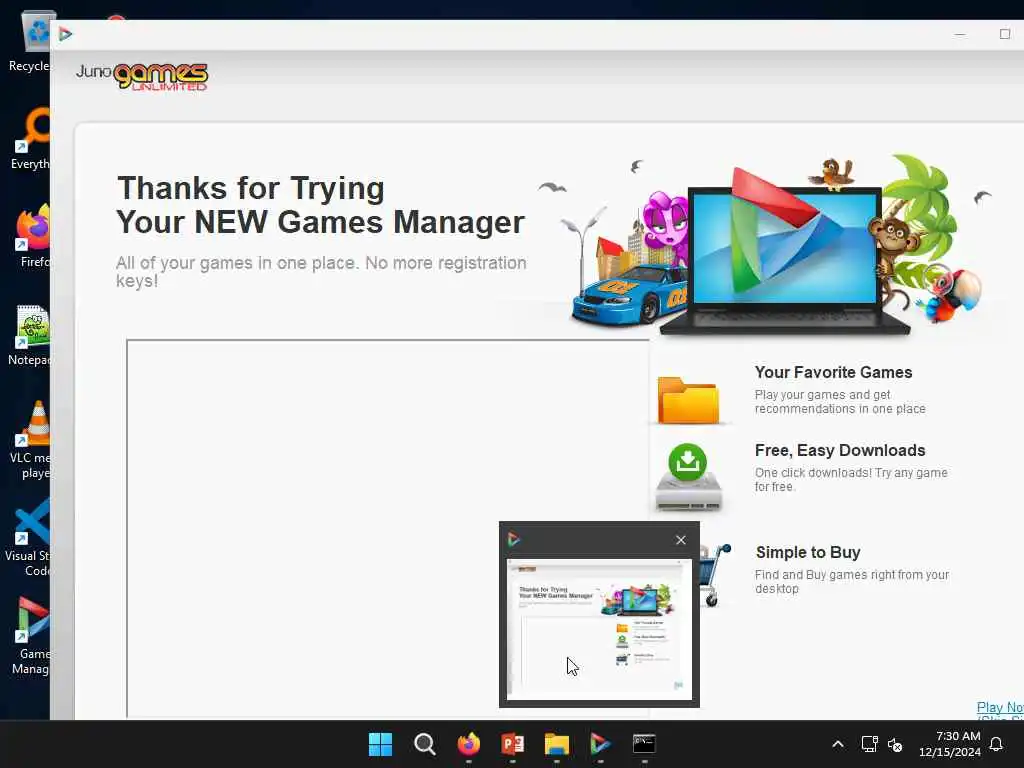Click the Games Manager logo in preview popup

pos(514,539)
